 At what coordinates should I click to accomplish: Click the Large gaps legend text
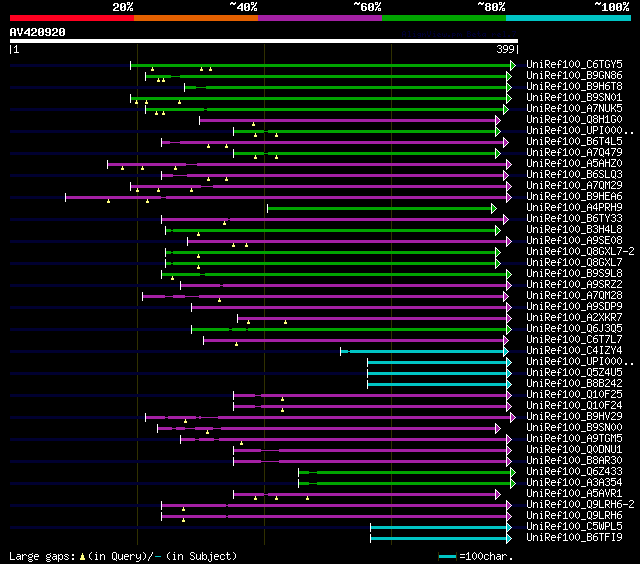click(123, 556)
